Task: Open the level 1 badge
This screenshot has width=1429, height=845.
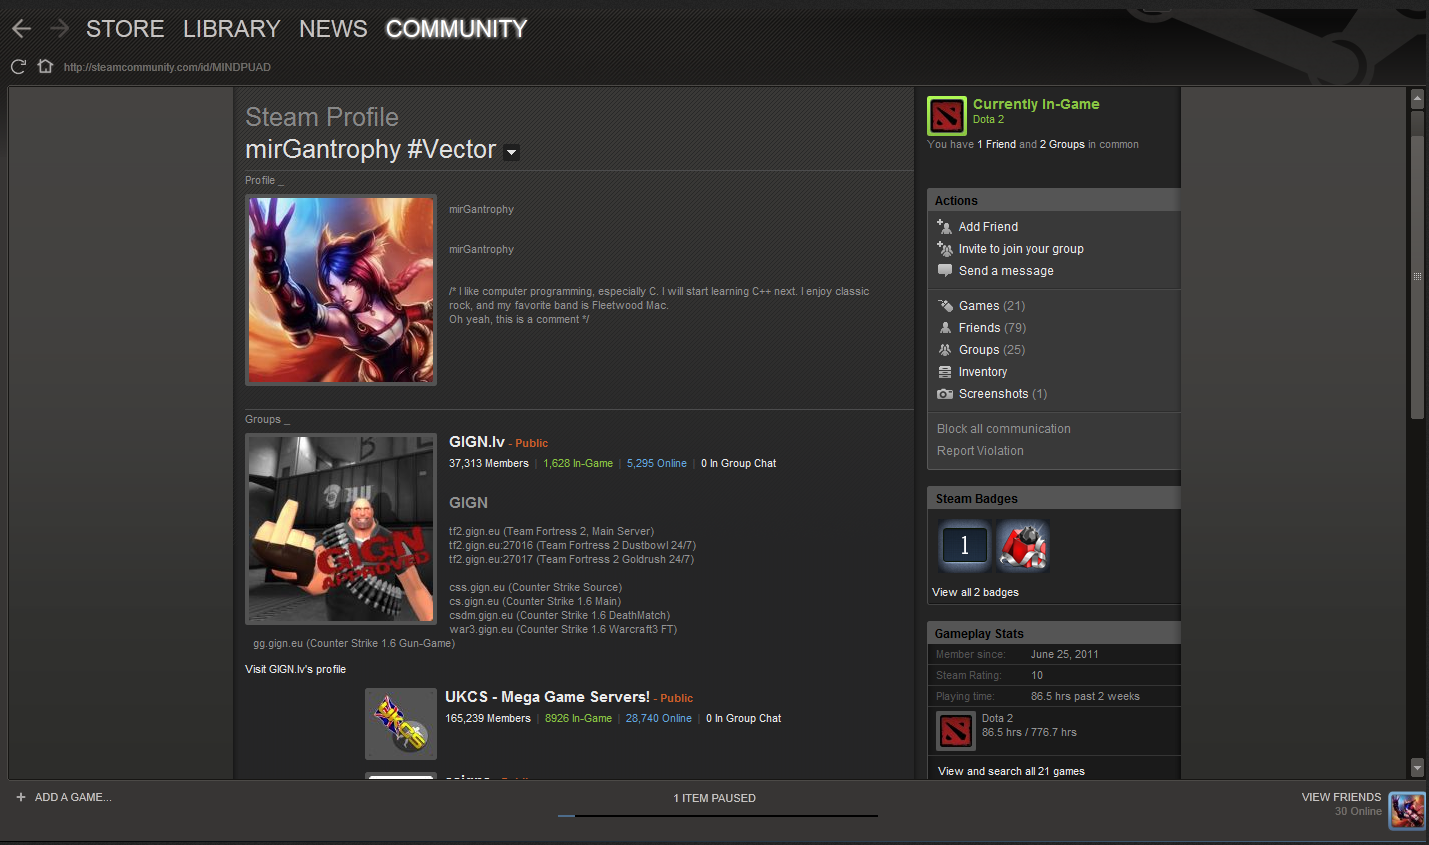Action: (964, 545)
